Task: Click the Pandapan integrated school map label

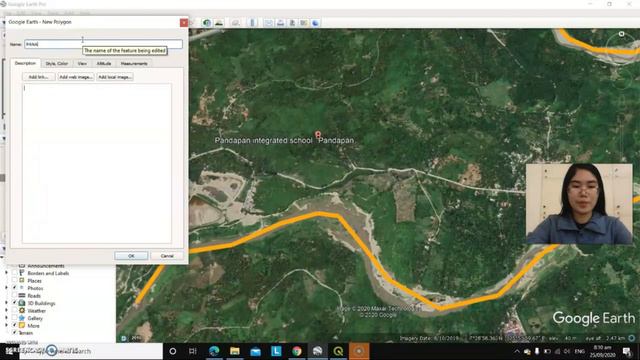Action: point(263,140)
